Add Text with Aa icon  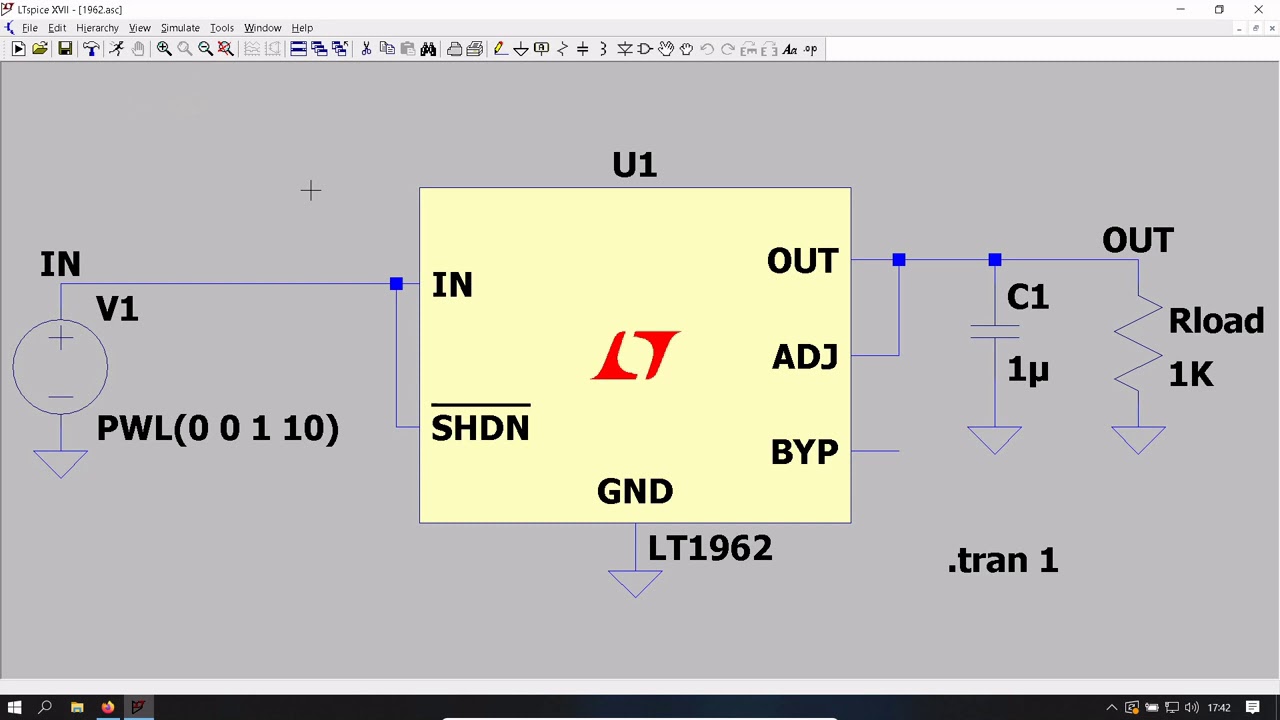tap(790, 49)
